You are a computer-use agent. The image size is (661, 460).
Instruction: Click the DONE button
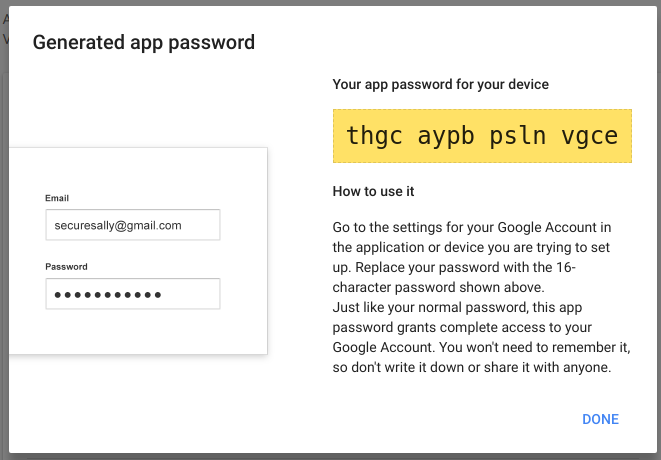tap(600, 419)
